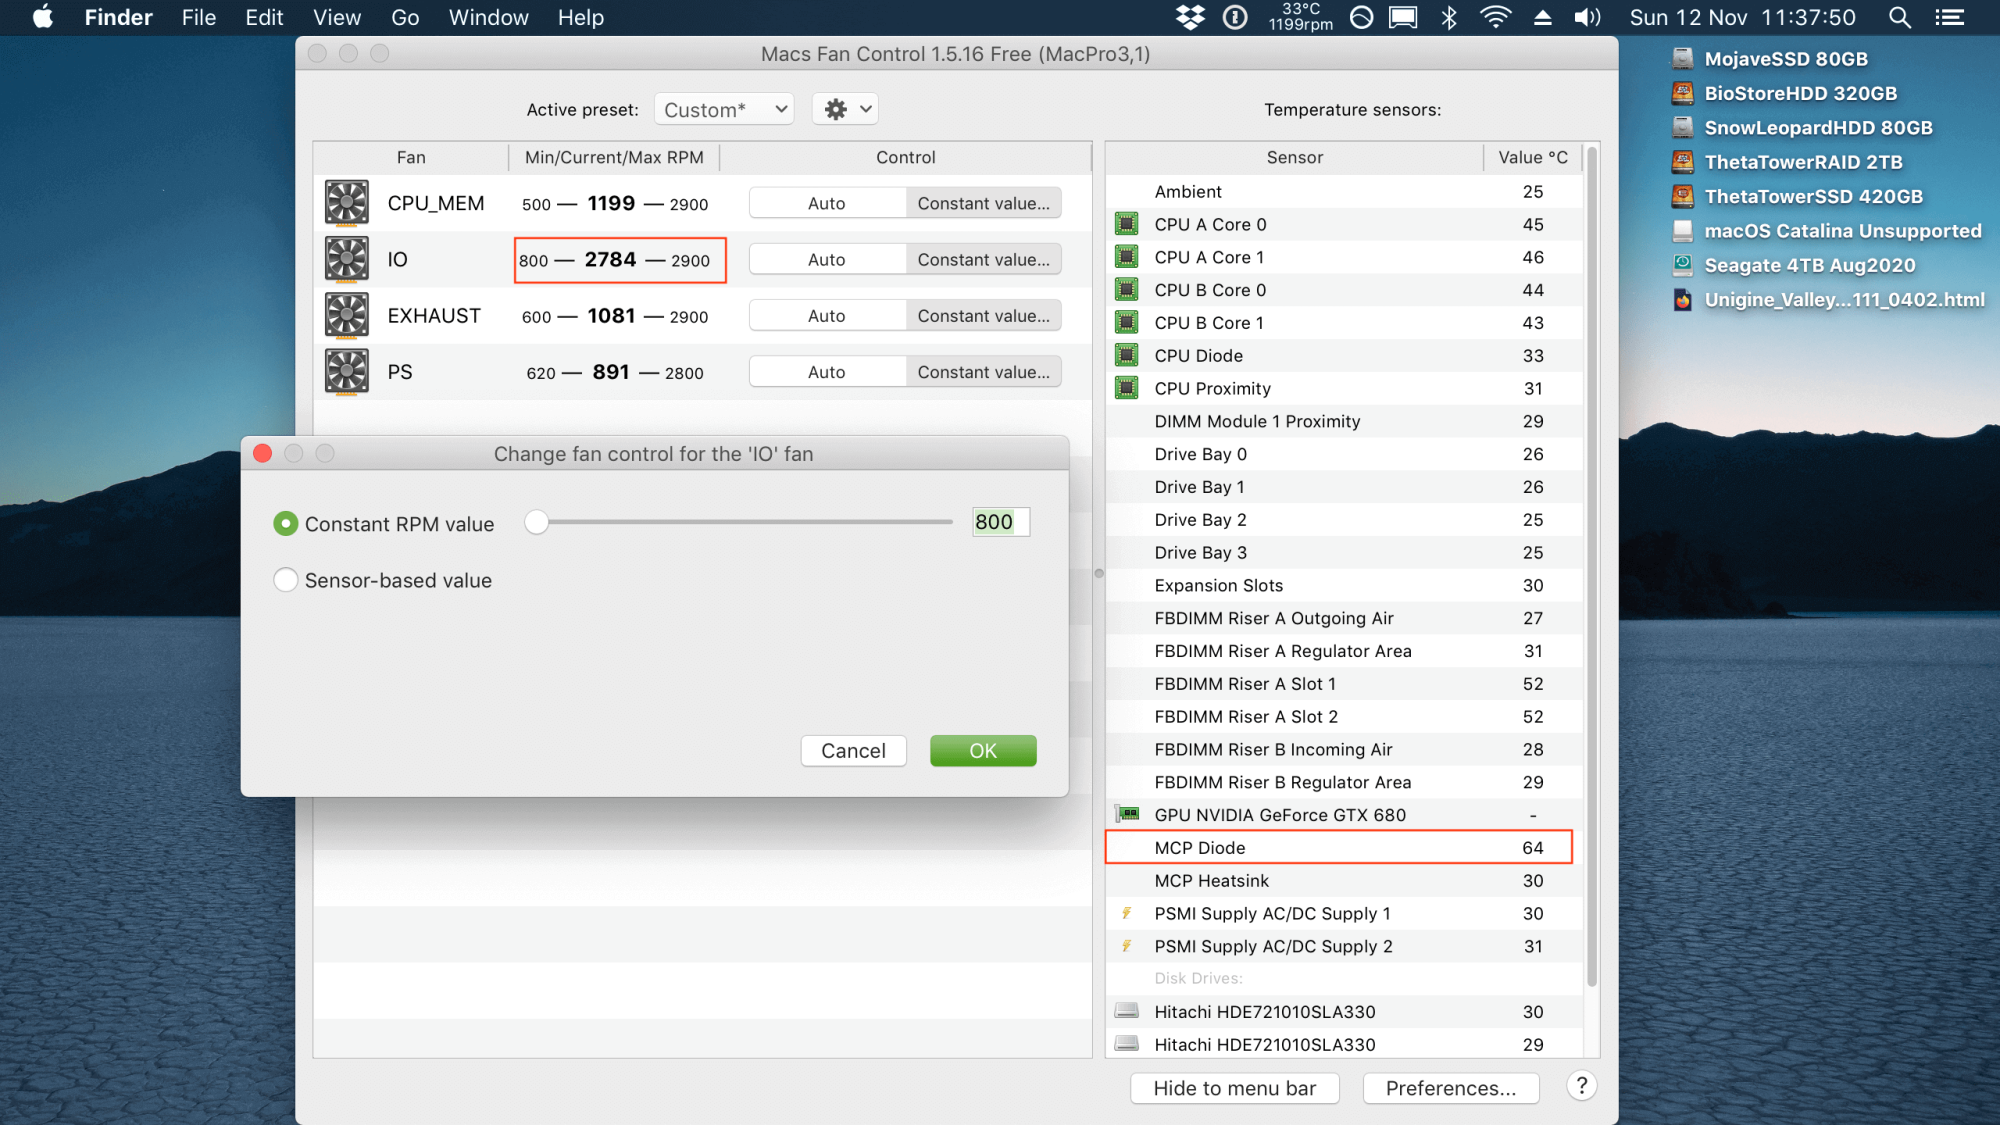Open the ThetaTowerRAID 2TB drive icon

(1683, 162)
